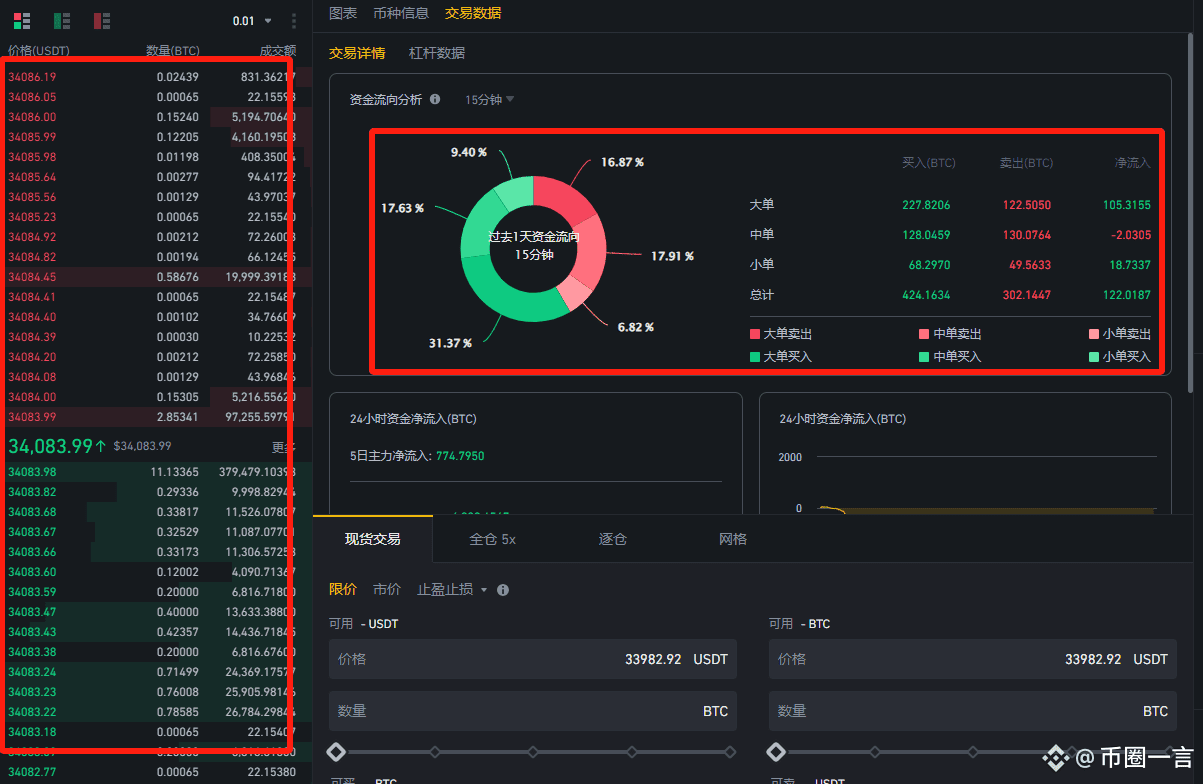Screen dimensions: 1203x784
Task: Open the 0.01 price precision dropdown
Action: point(252,21)
